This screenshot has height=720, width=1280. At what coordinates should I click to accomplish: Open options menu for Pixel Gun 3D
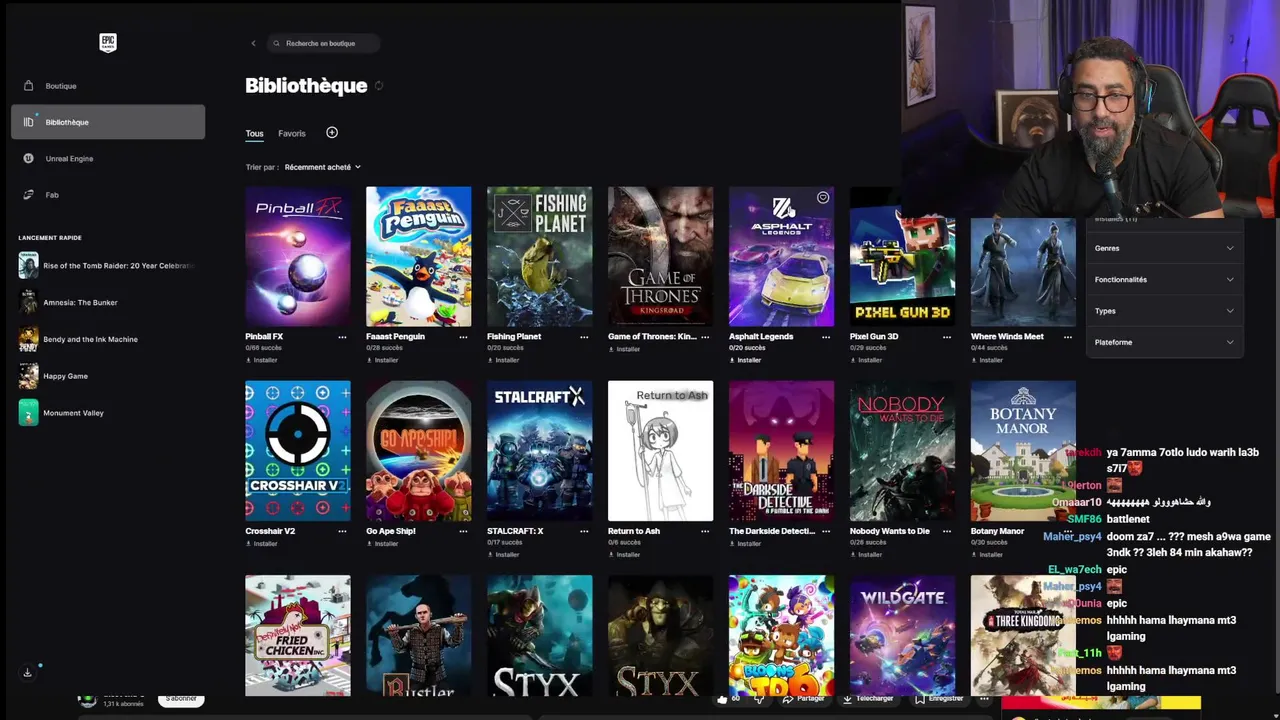(x=947, y=337)
